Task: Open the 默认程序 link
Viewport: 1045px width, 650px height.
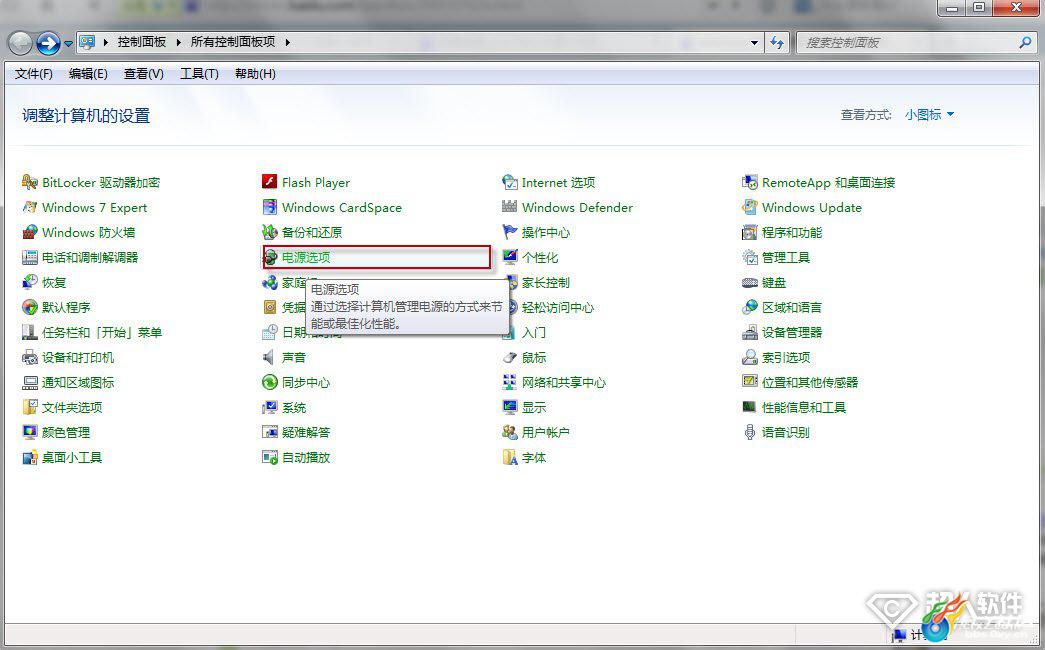Action: click(x=65, y=307)
